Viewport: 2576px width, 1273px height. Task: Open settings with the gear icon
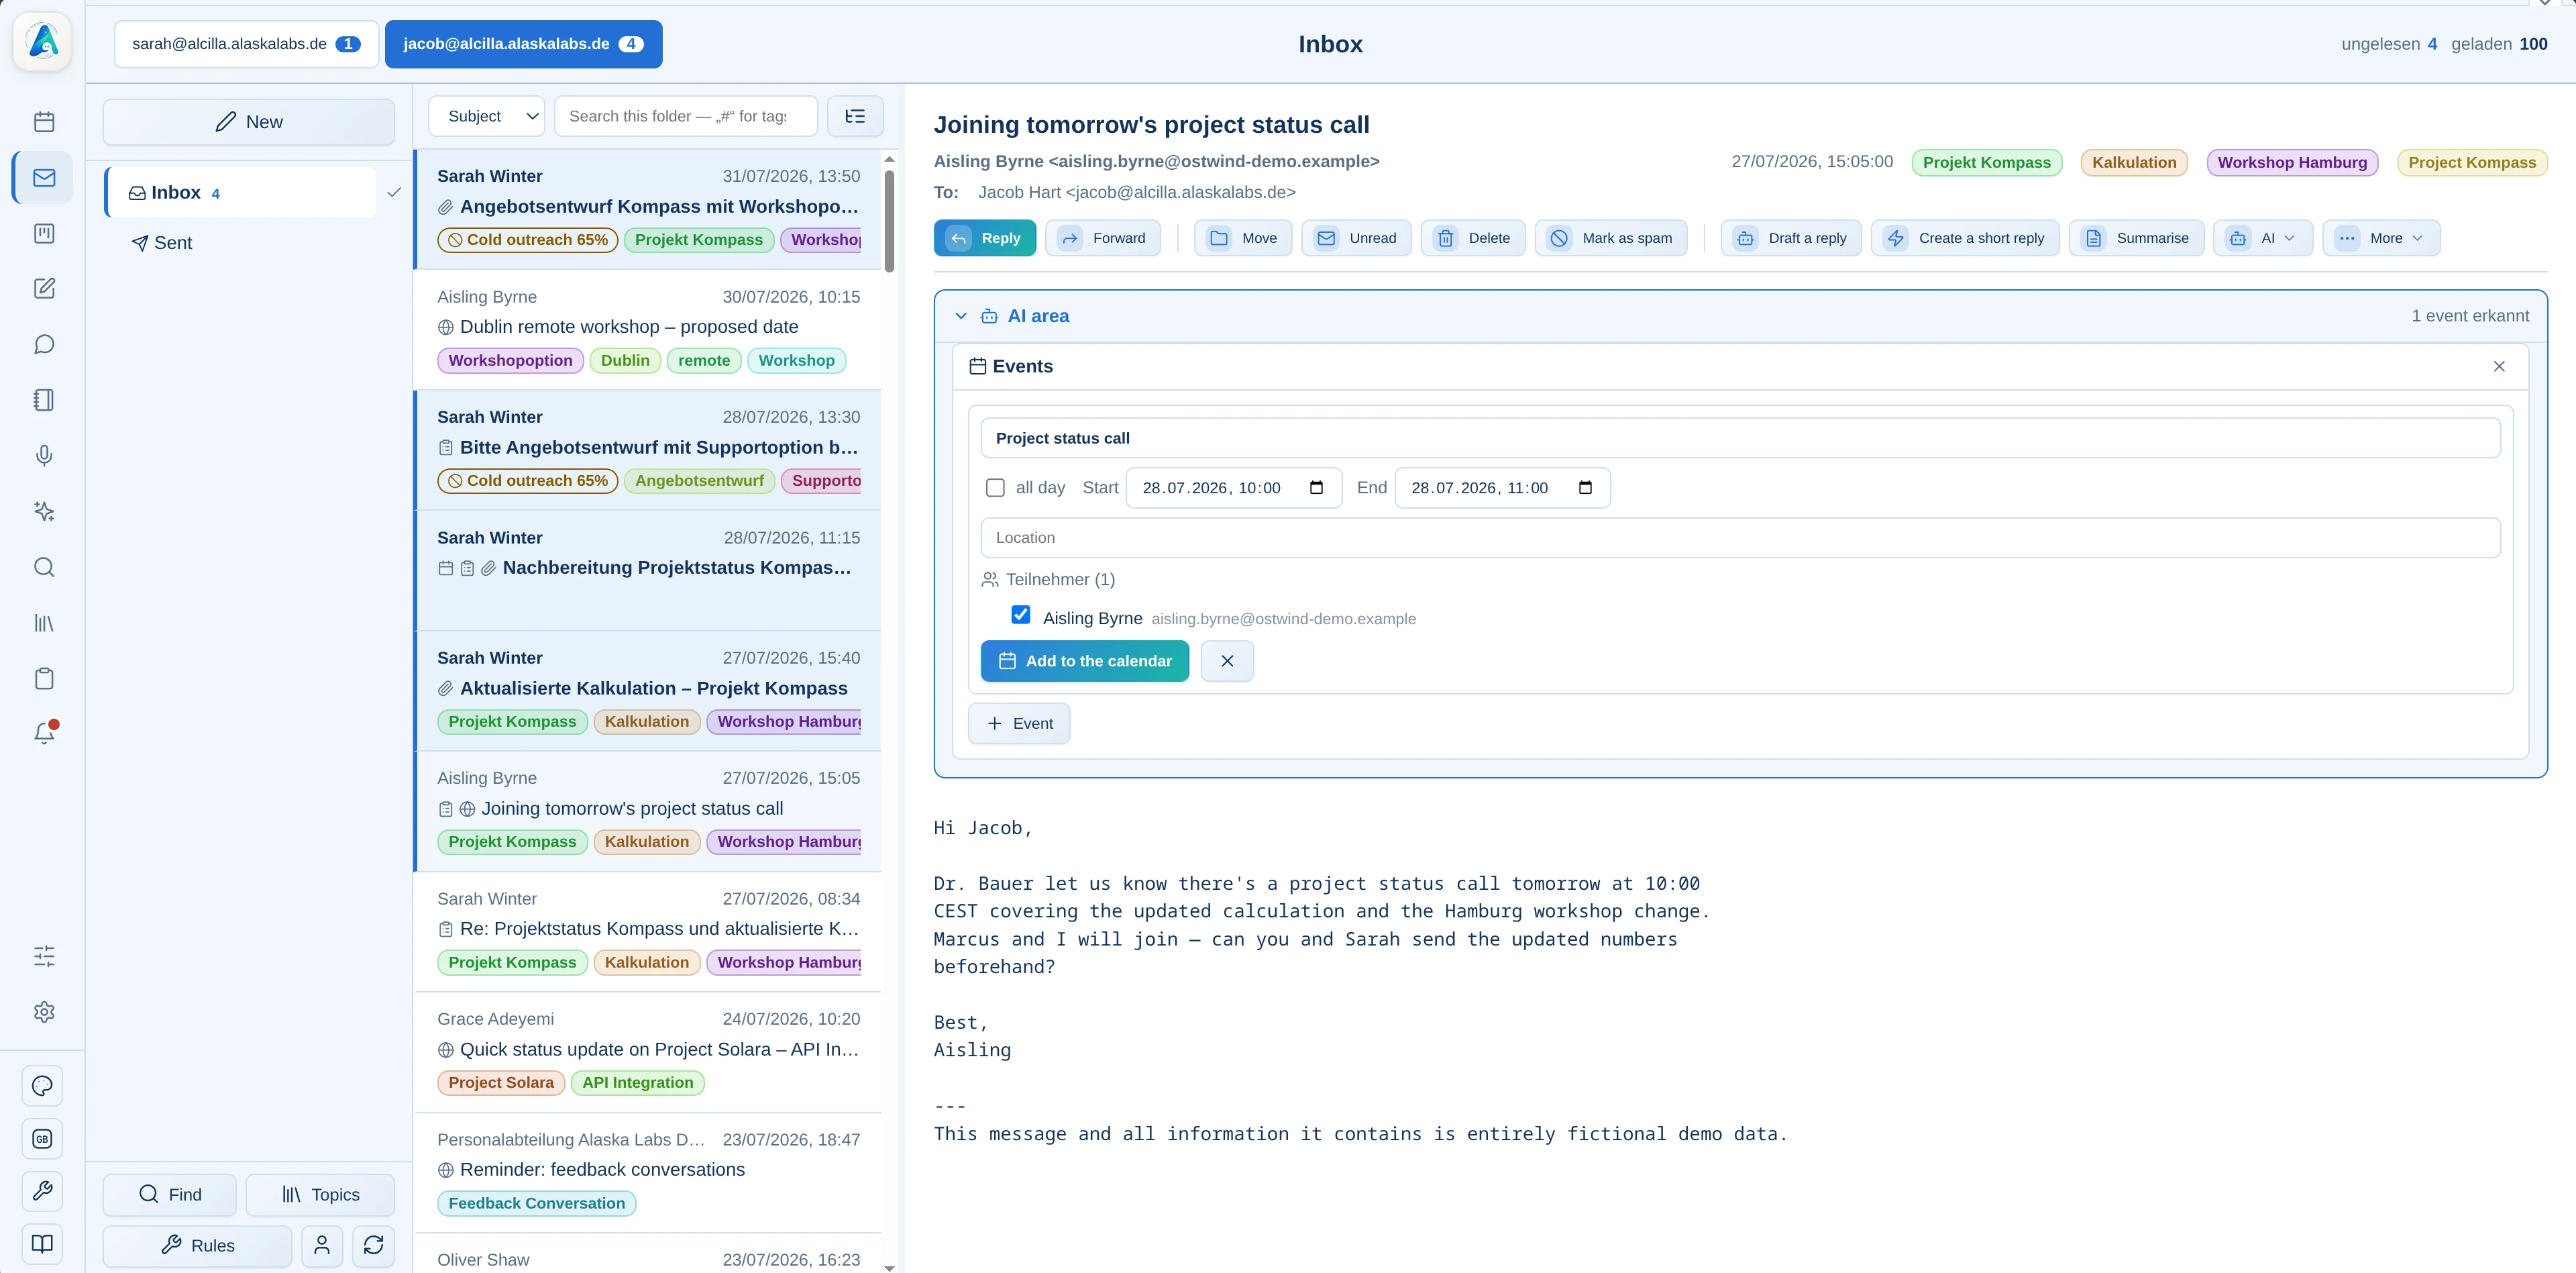point(44,1012)
